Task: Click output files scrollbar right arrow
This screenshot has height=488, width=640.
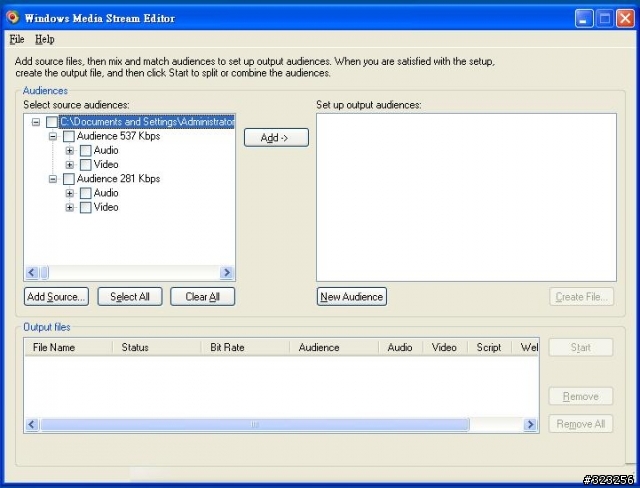Action: pyautogui.click(x=530, y=424)
